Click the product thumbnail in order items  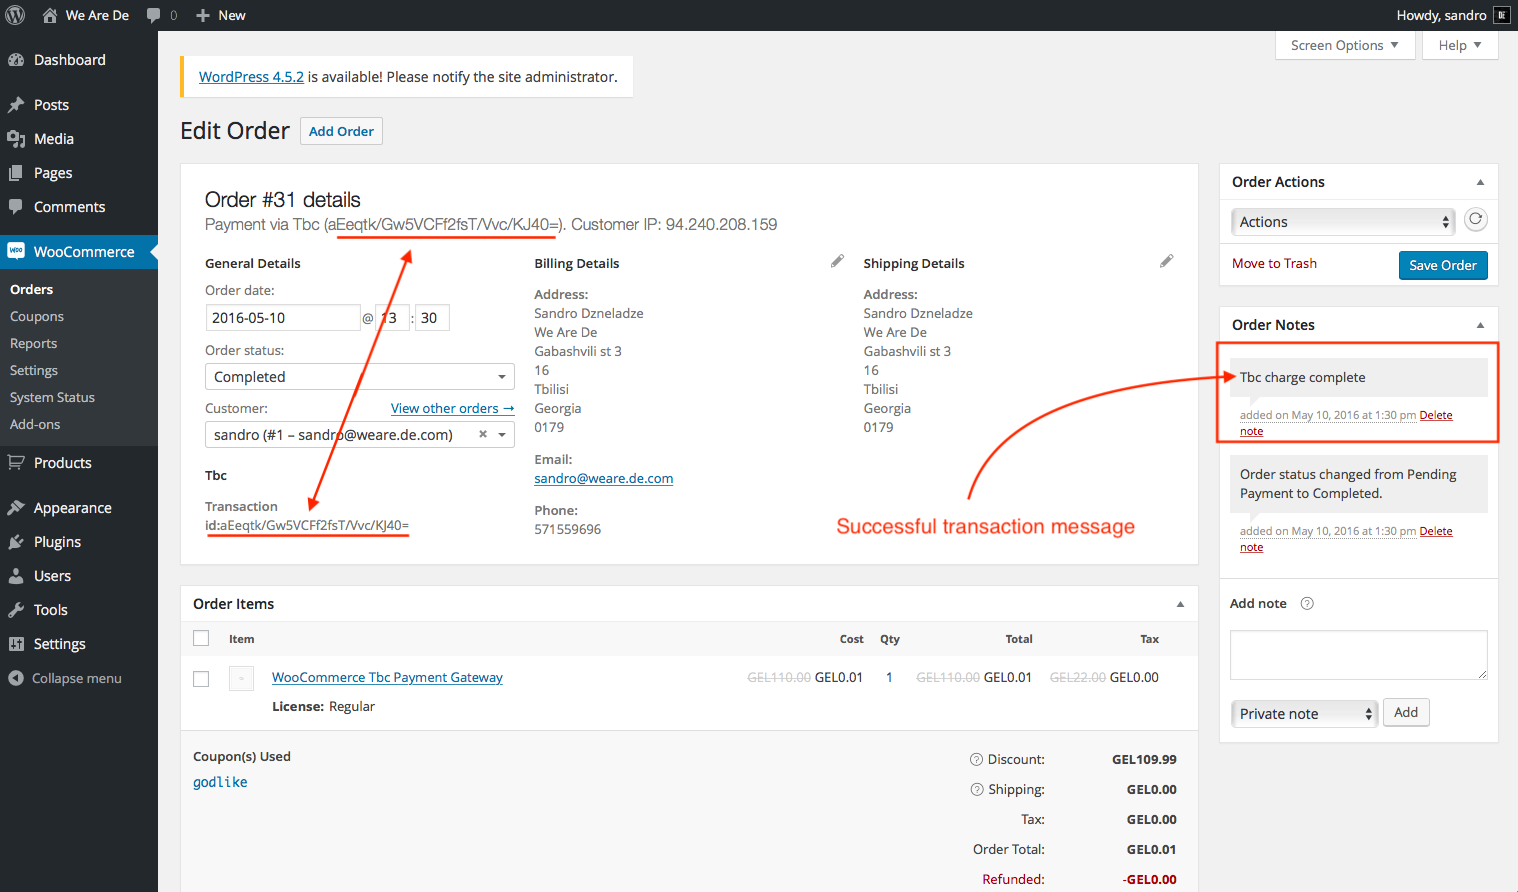point(241,678)
